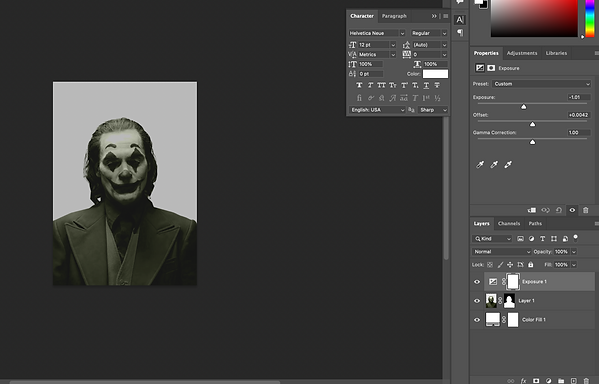
Task: Create a new fill or adjustment layer
Action: click(x=549, y=381)
